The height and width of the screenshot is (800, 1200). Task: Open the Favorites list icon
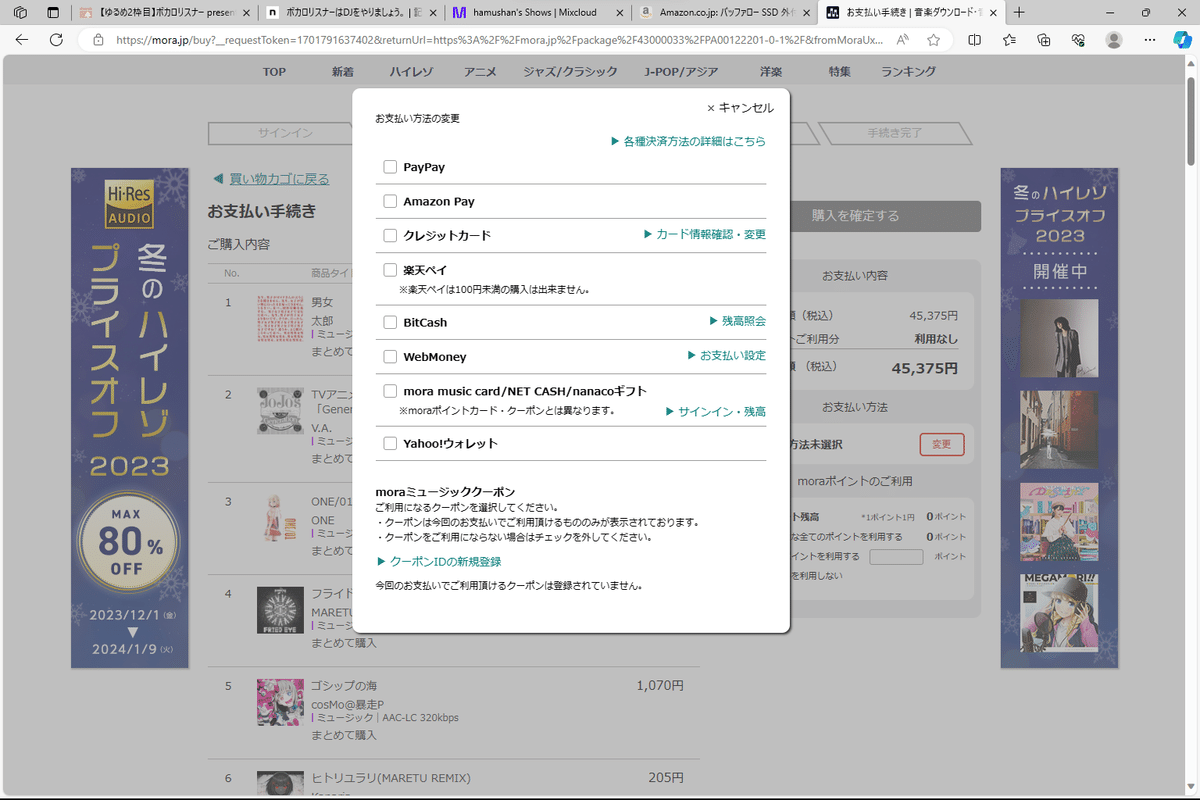point(1009,40)
